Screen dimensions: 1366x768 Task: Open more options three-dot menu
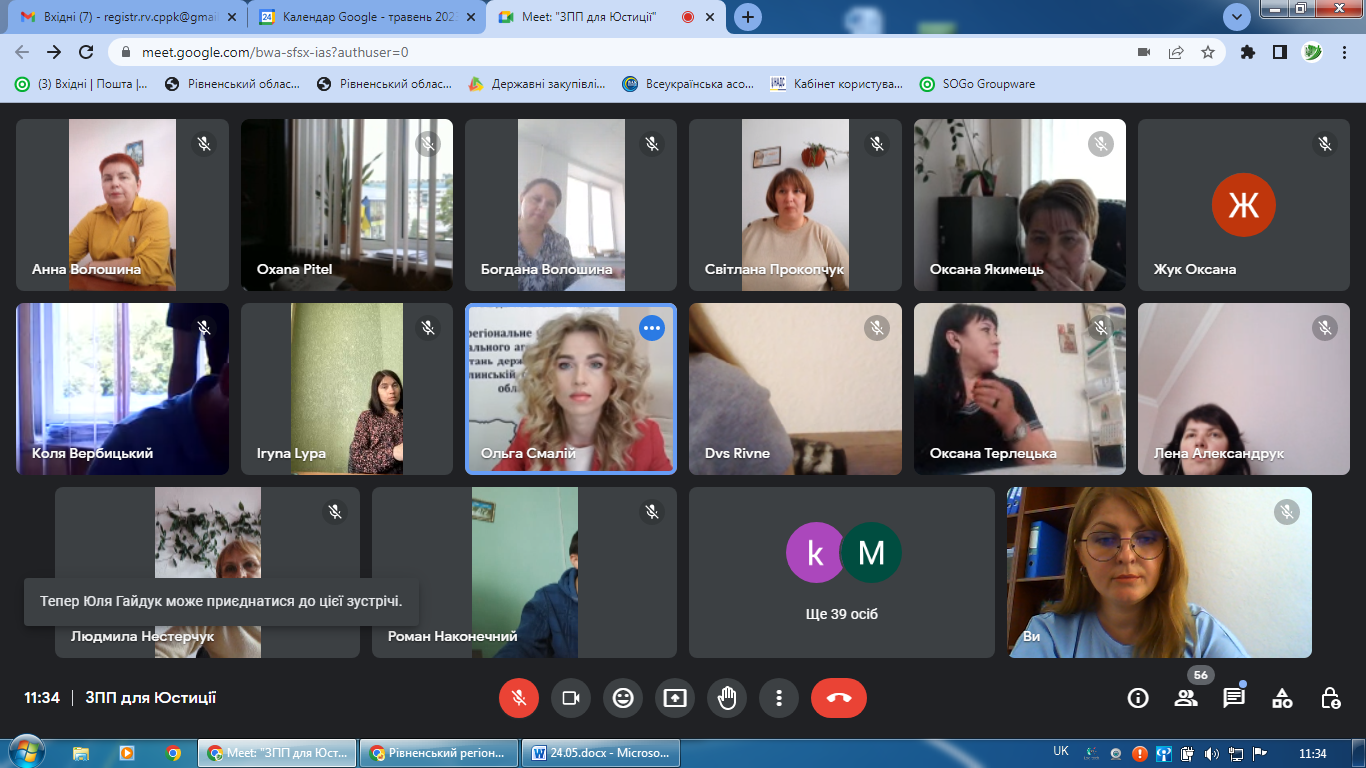point(779,698)
